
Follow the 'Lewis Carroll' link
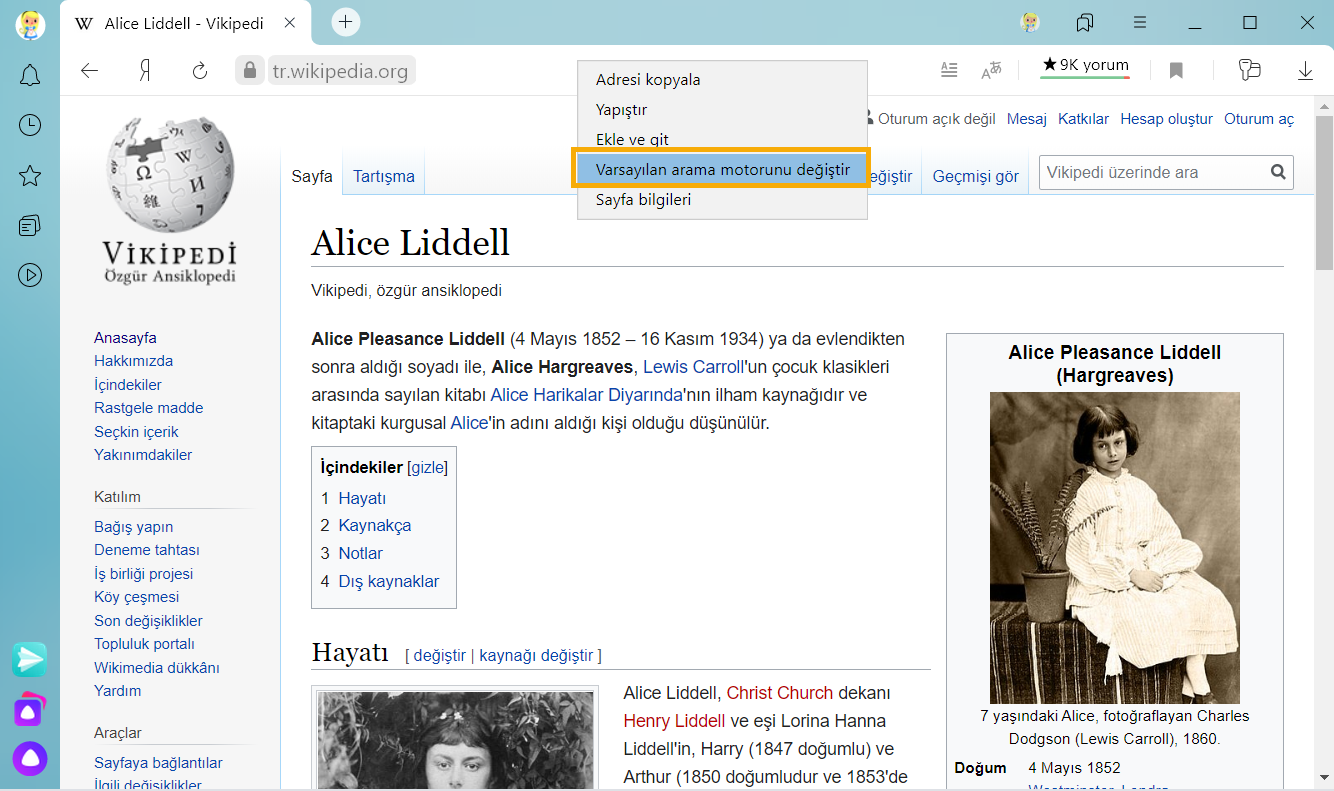click(693, 367)
